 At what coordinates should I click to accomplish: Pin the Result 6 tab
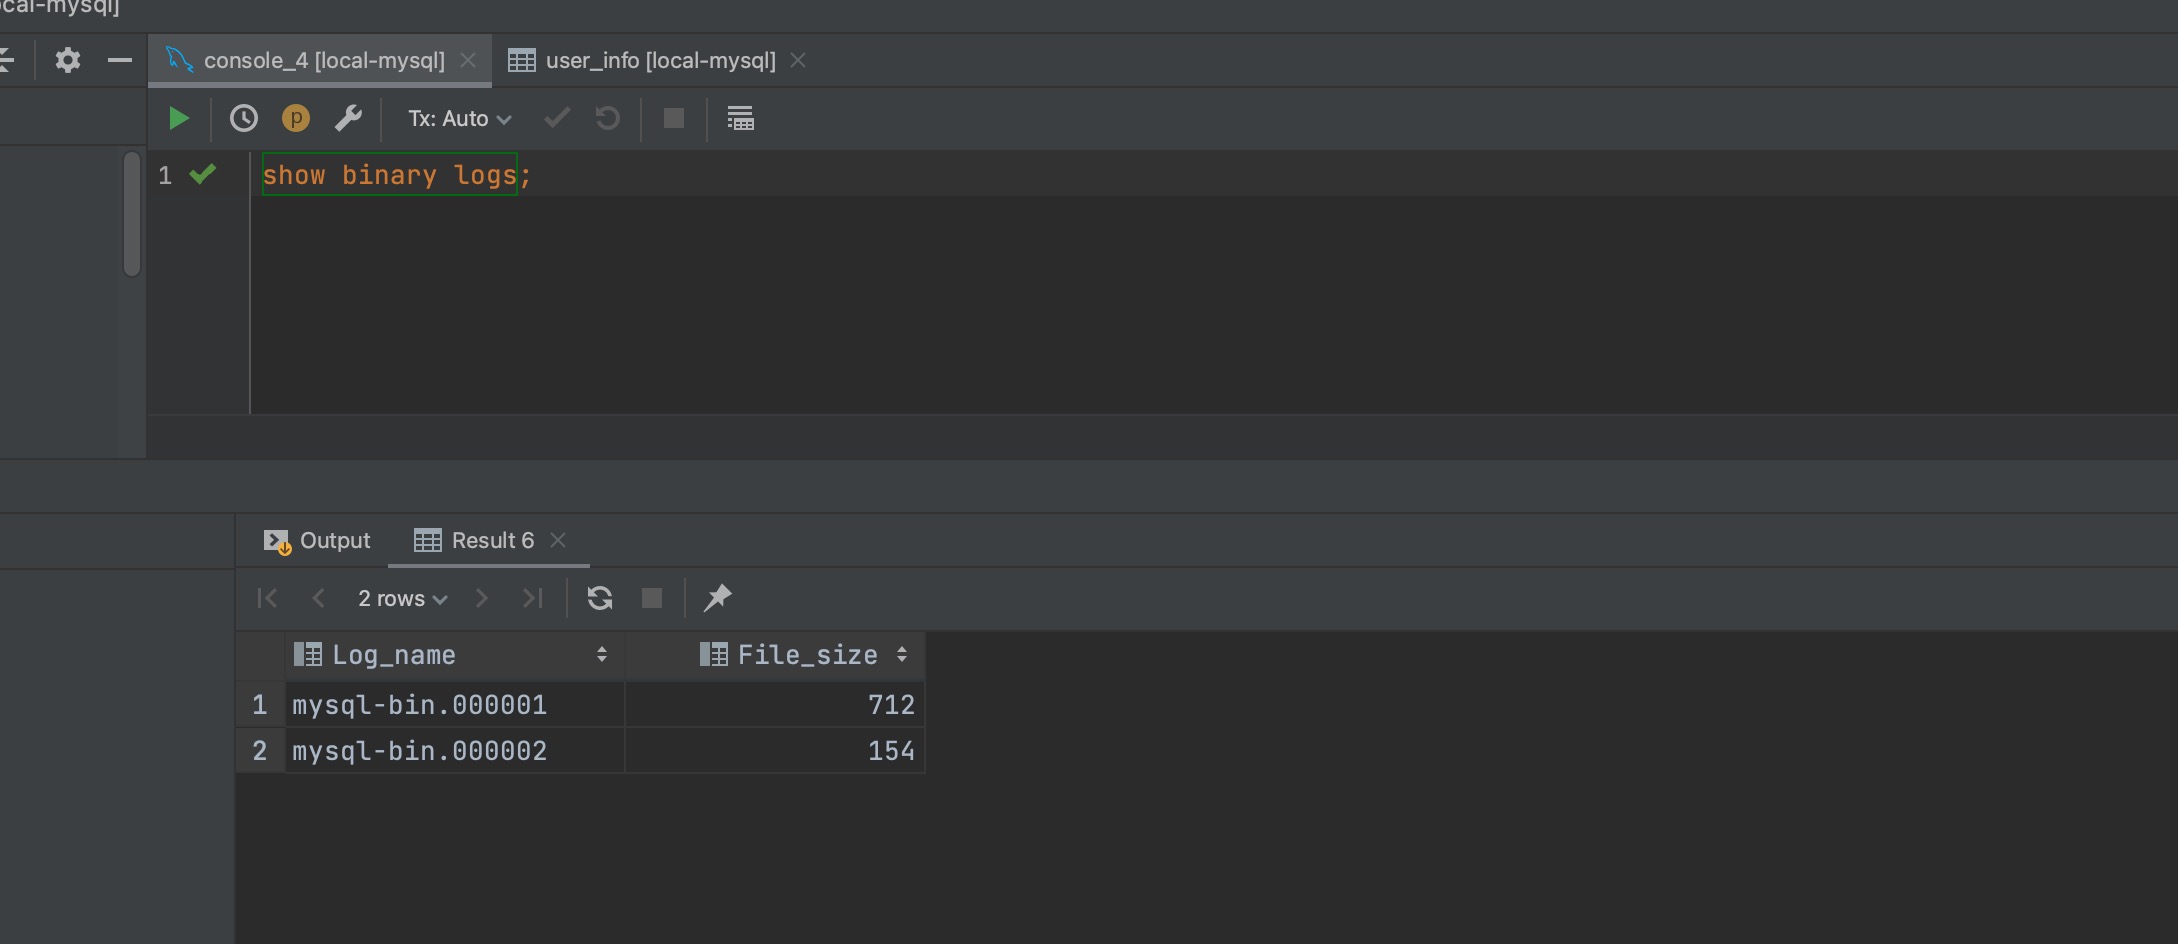pos(718,598)
